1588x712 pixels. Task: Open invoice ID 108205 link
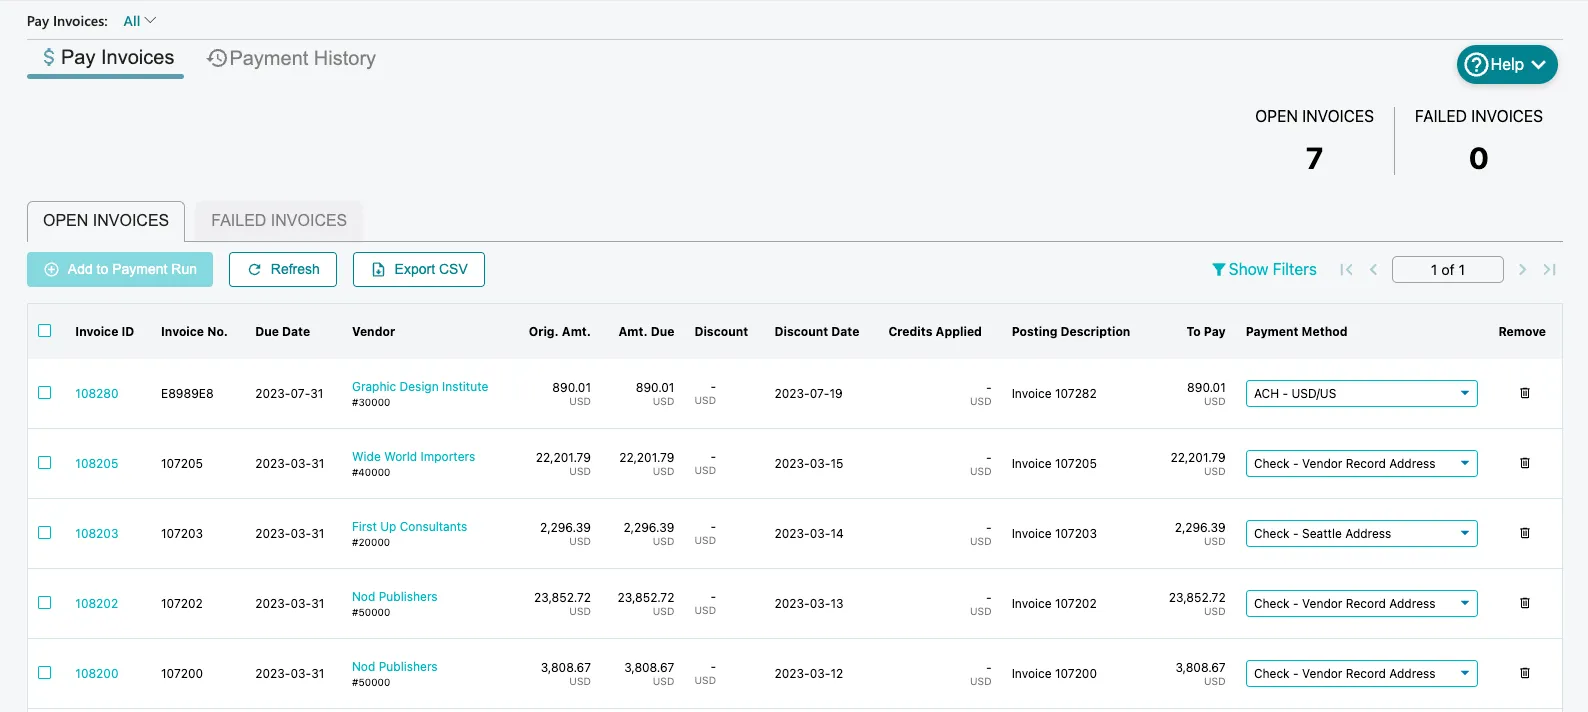[97, 464]
